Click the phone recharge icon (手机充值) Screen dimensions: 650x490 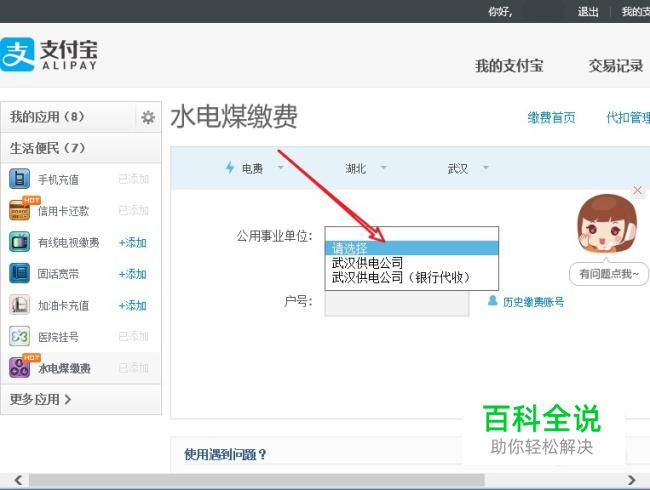(x=19, y=179)
